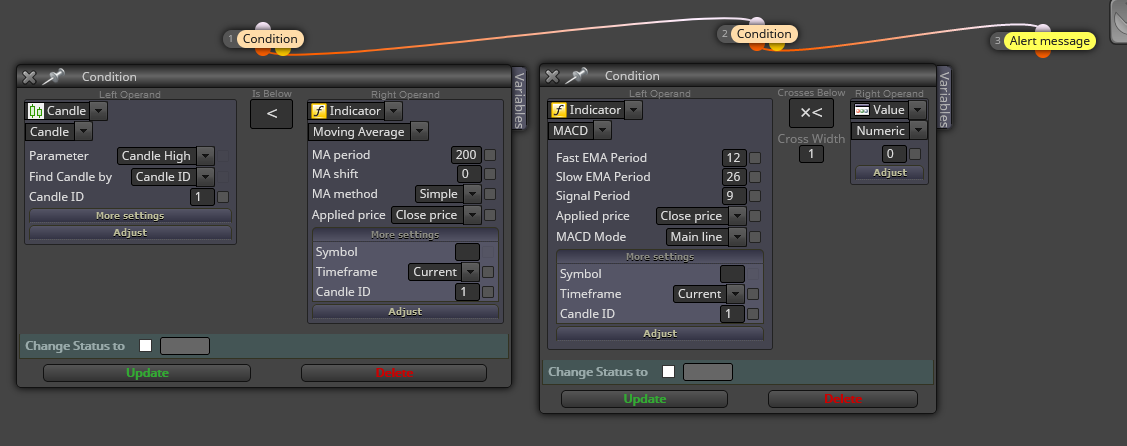The height and width of the screenshot is (446, 1127).
Task: Tick the checkbox beside MA period
Action: tap(490, 154)
